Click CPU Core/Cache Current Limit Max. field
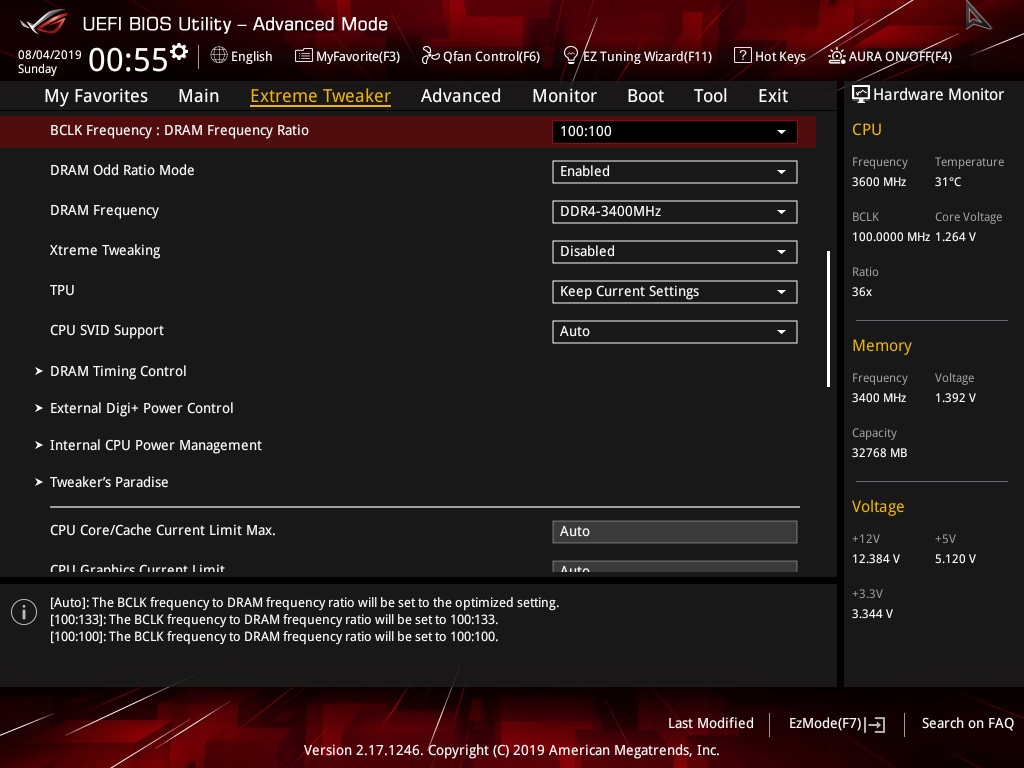Screen dimensions: 1024x768 click(x=675, y=532)
